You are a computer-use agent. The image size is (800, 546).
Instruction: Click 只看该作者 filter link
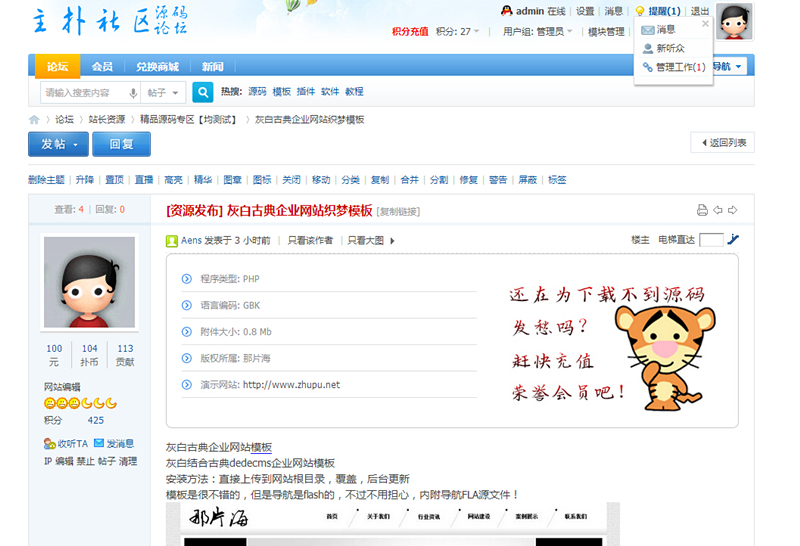pyautogui.click(x=310, y=240)
